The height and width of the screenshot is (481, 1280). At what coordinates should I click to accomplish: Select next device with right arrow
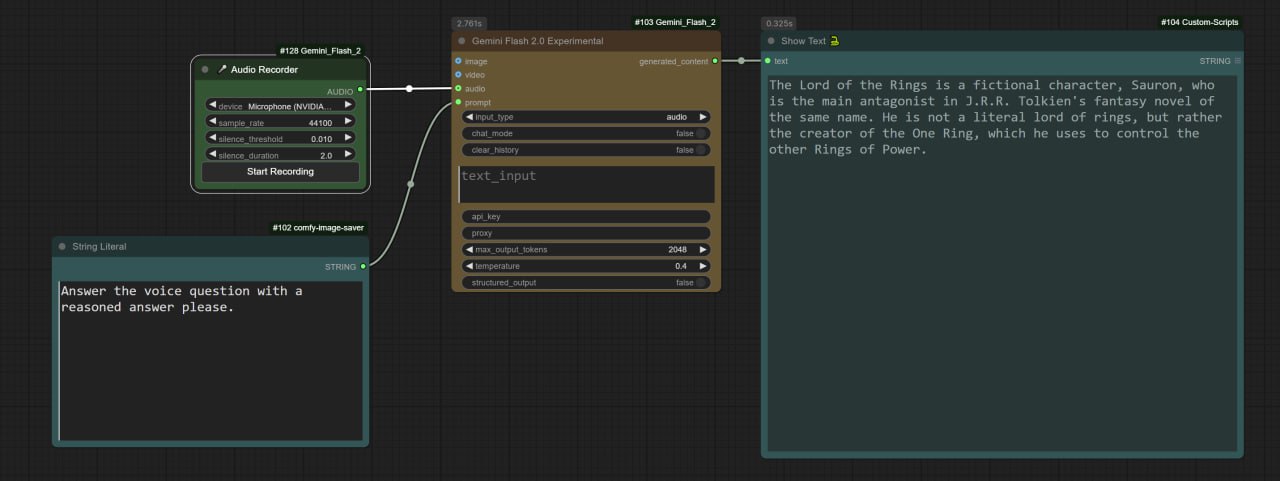click(348, 105)
